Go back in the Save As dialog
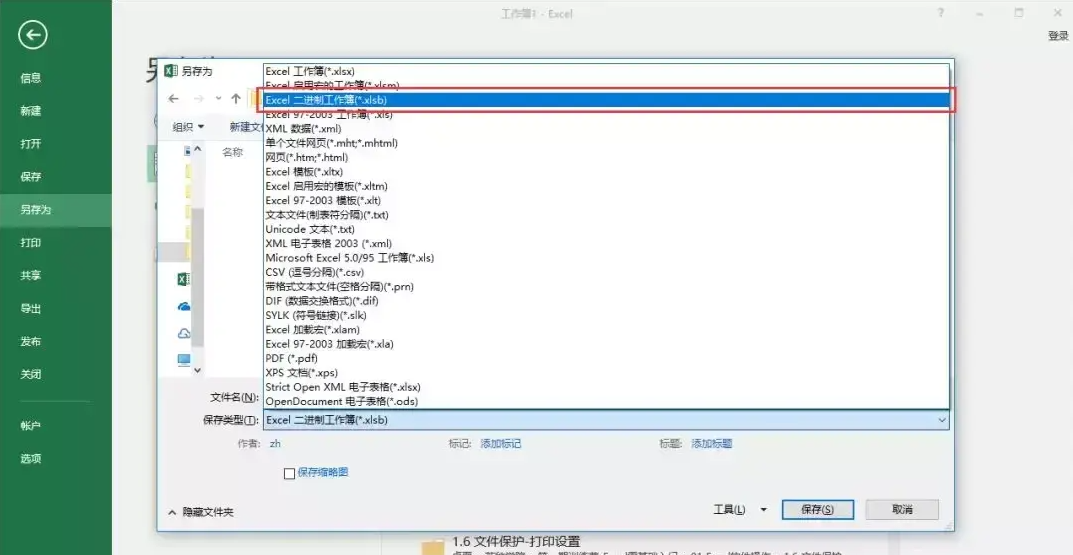 click(x=174, y=99)
